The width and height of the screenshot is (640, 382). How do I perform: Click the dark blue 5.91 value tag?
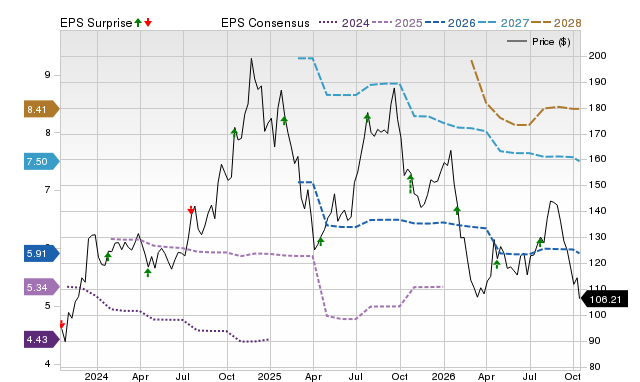pyautogui.click(x=42, y=253)
